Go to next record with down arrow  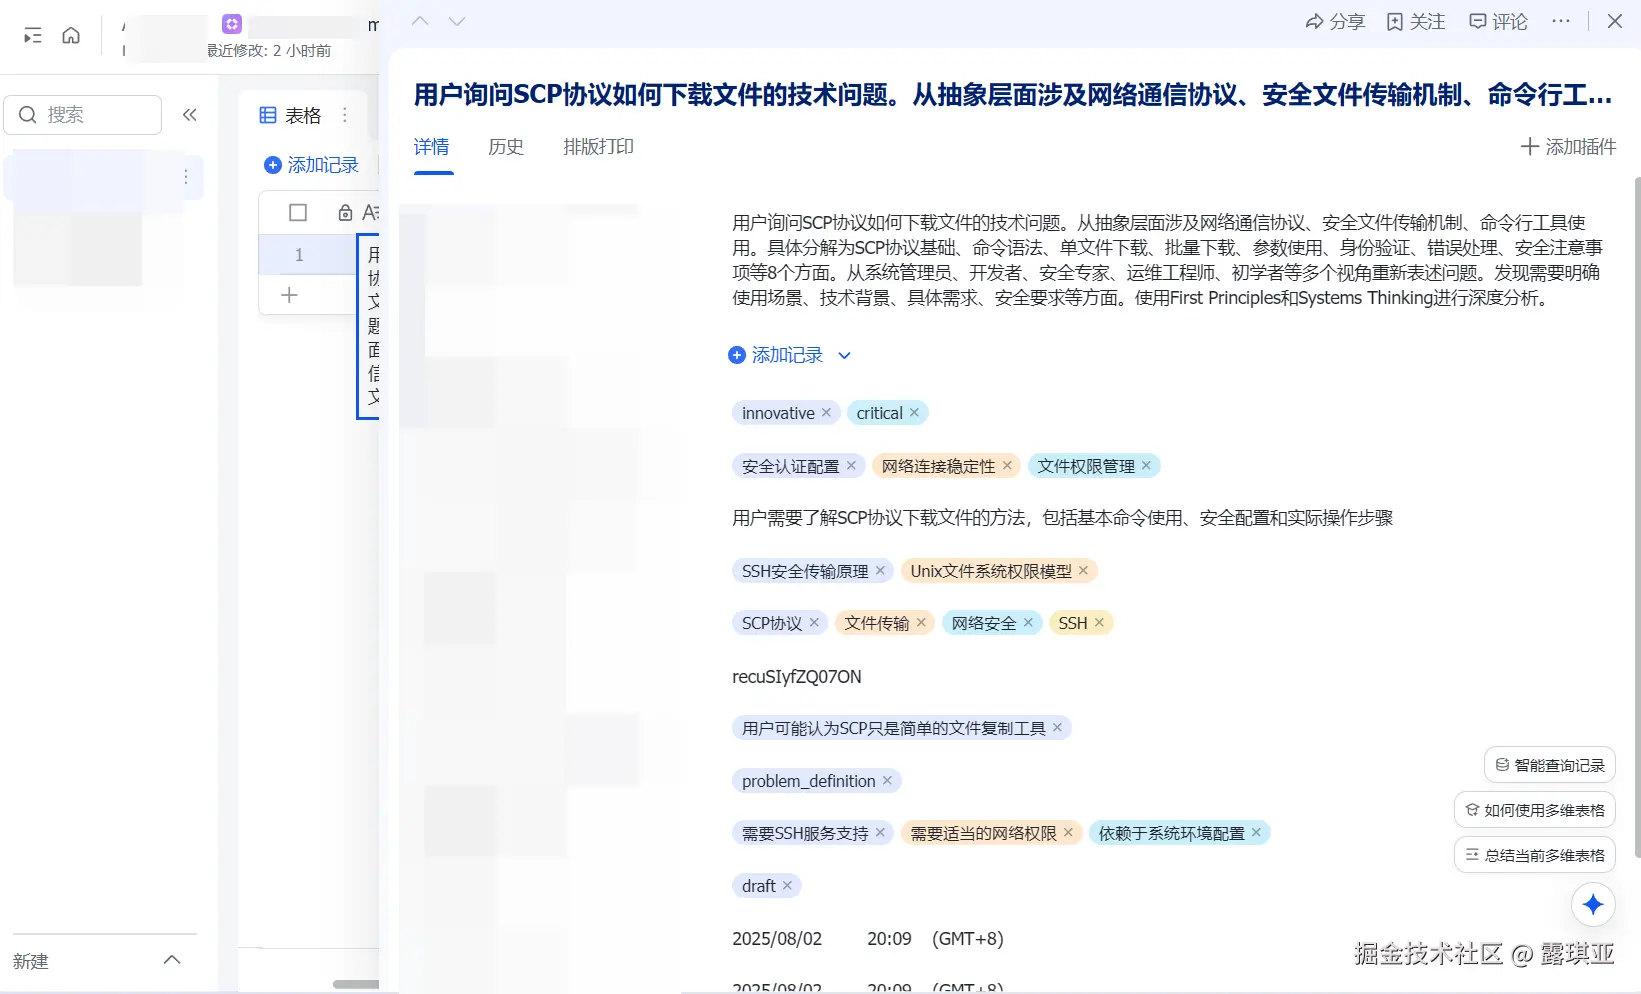457,21
